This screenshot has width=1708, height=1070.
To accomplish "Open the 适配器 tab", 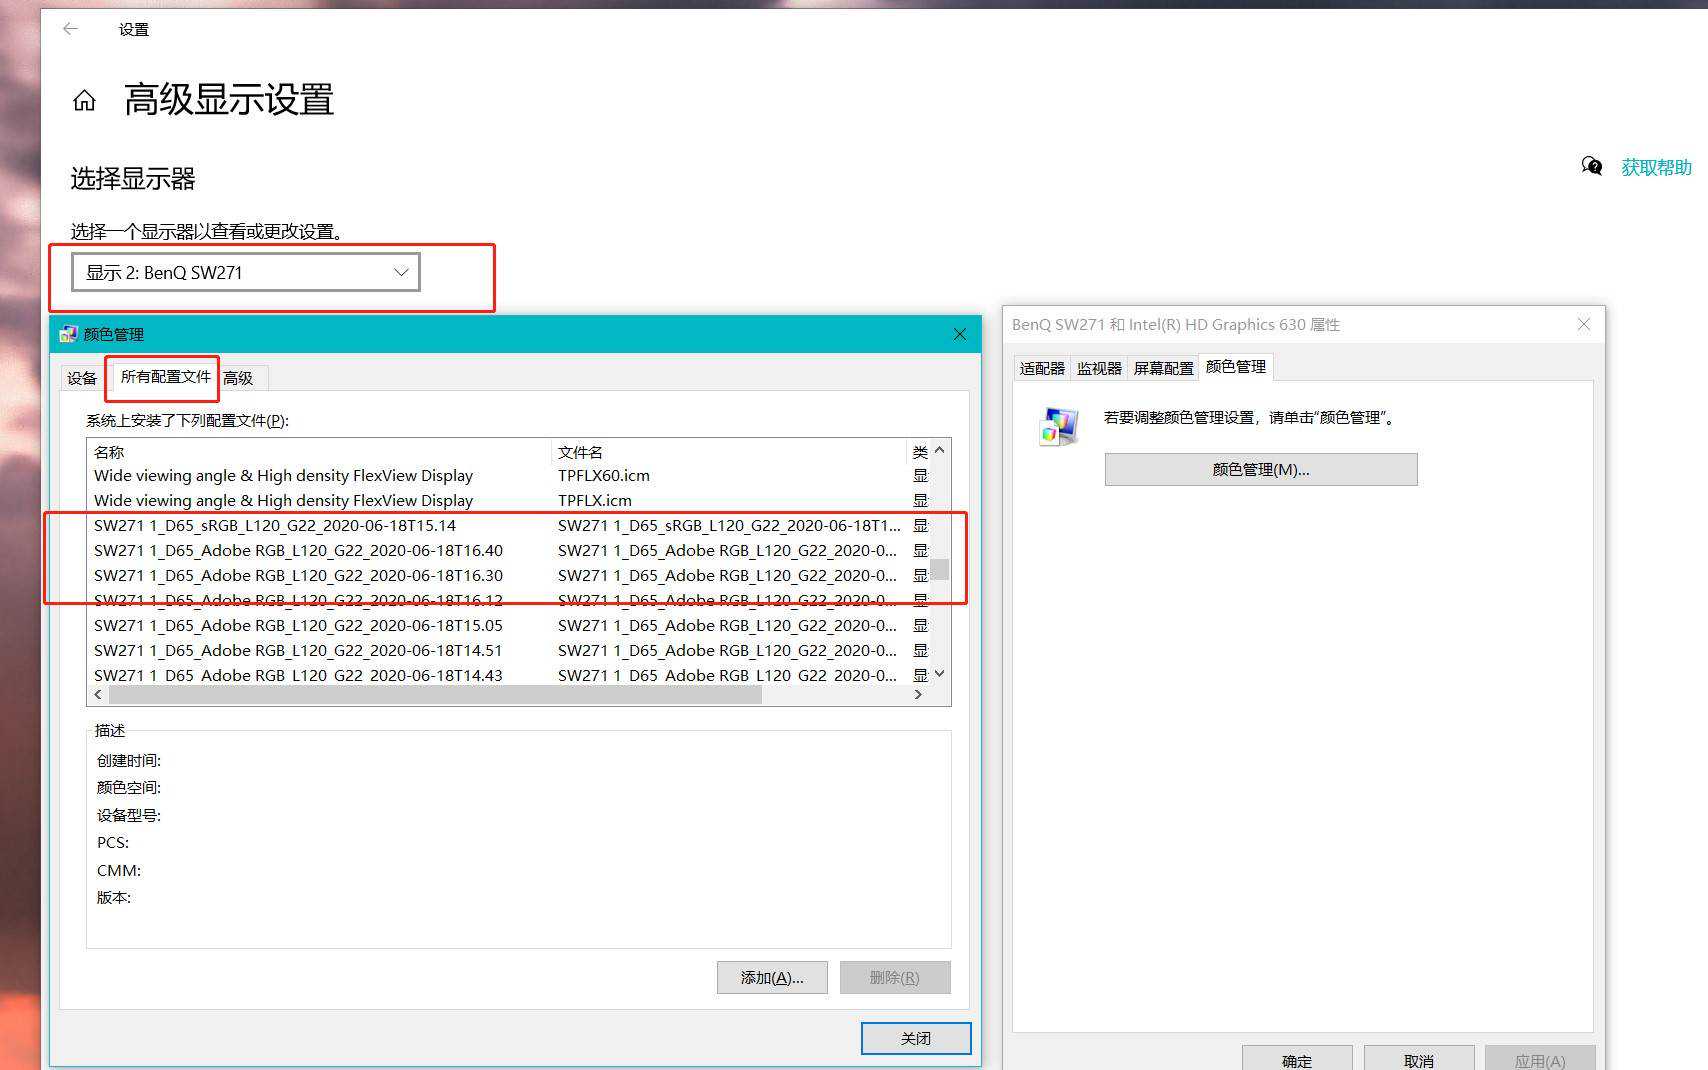I will tap(1041, 368).
